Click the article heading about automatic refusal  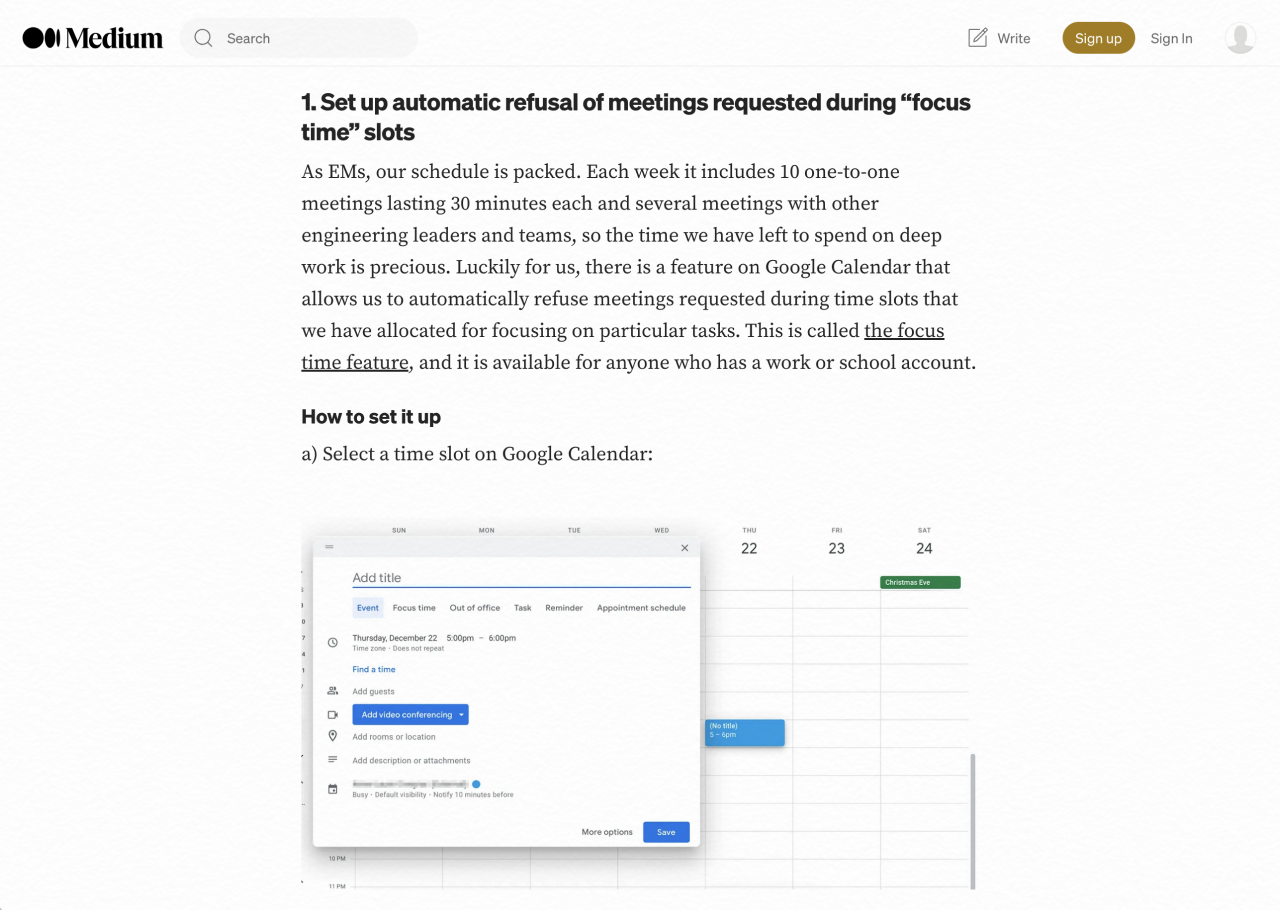pyautogui.click(x=636, y=116)
